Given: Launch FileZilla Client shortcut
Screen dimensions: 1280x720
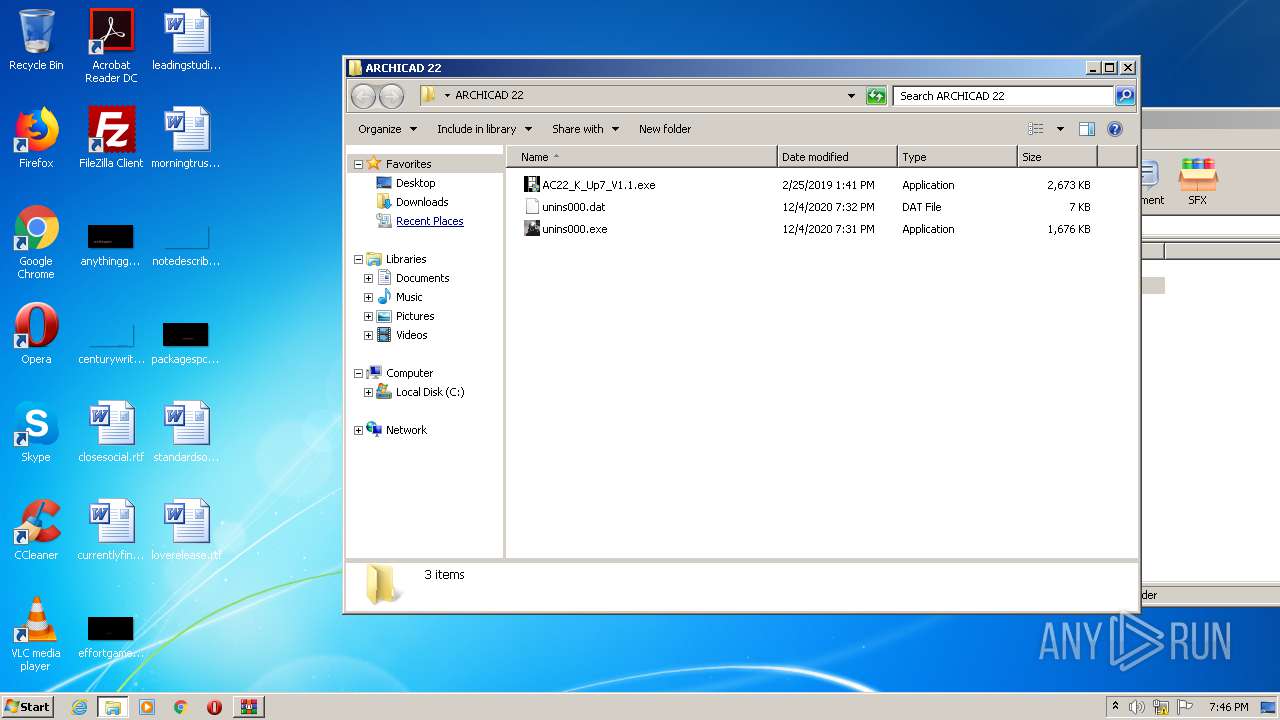Looking at the screenshot, I should coord(111,138).
